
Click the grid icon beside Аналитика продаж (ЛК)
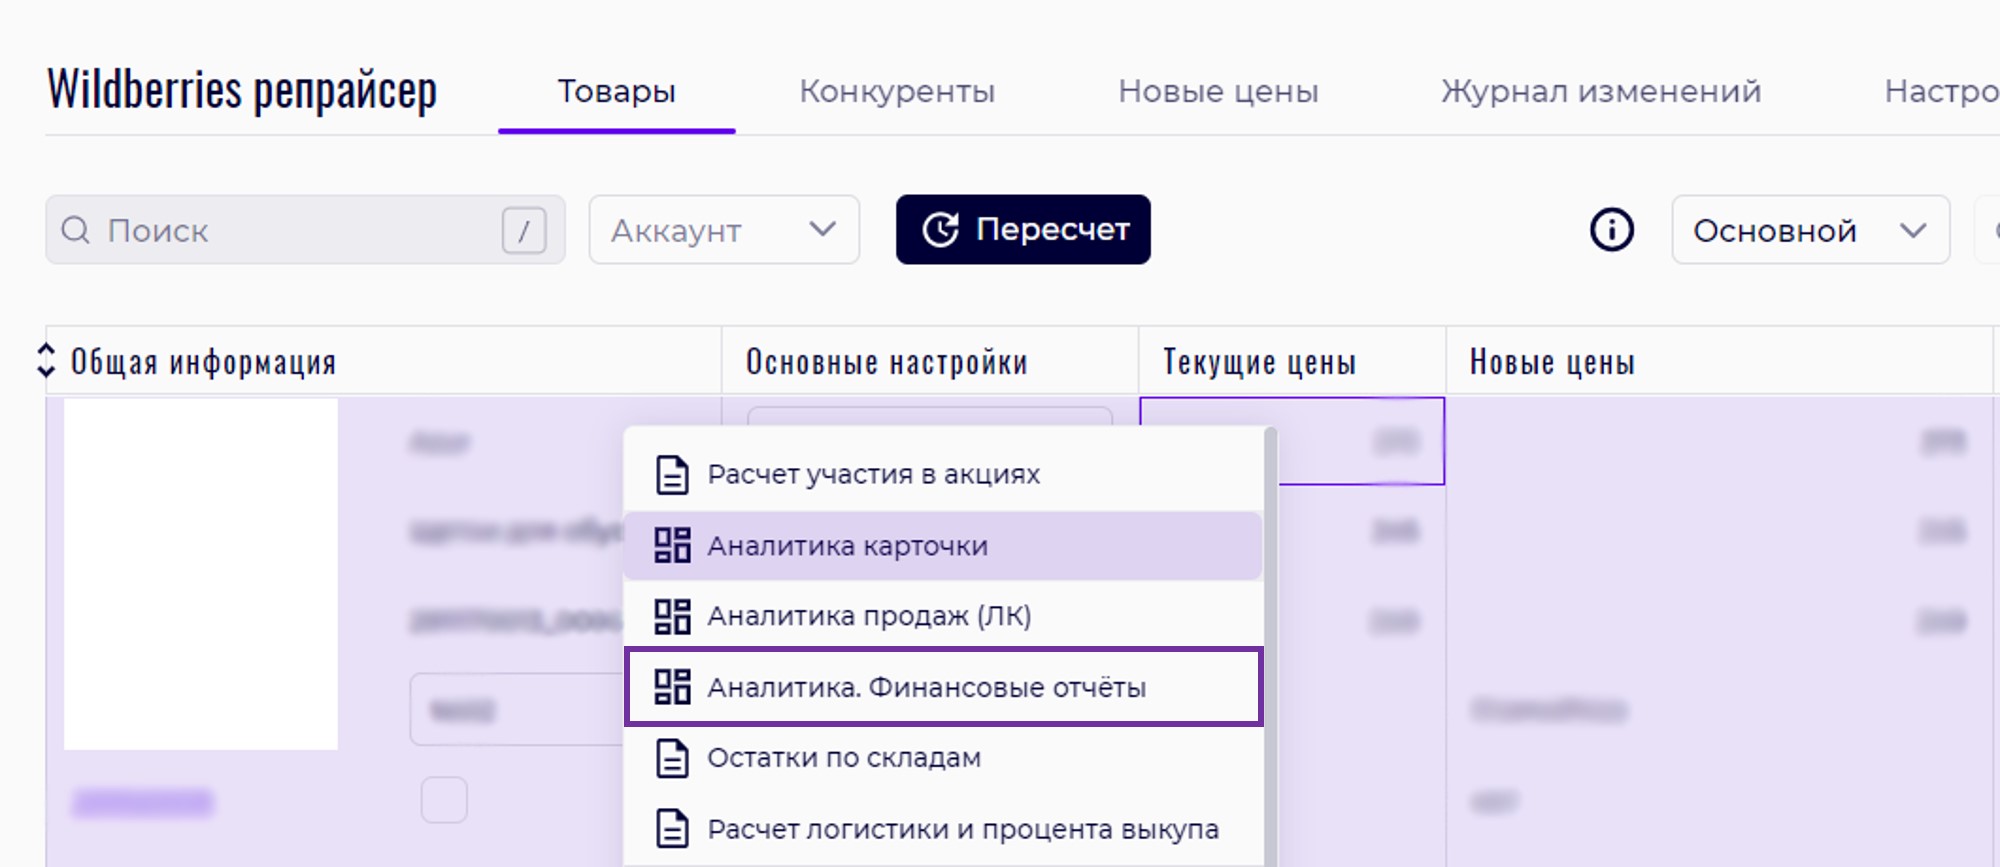coord(672,616)
